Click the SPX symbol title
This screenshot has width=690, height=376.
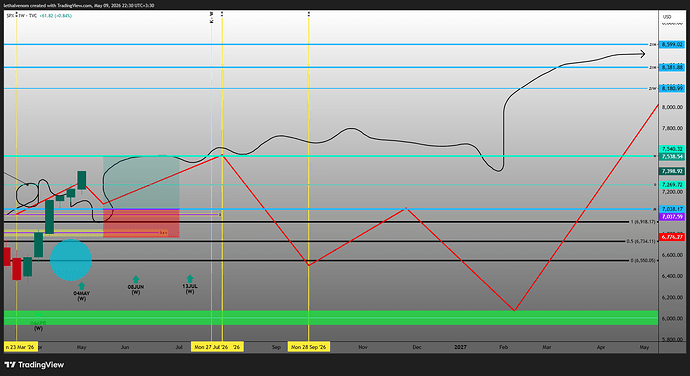(10, 15)
